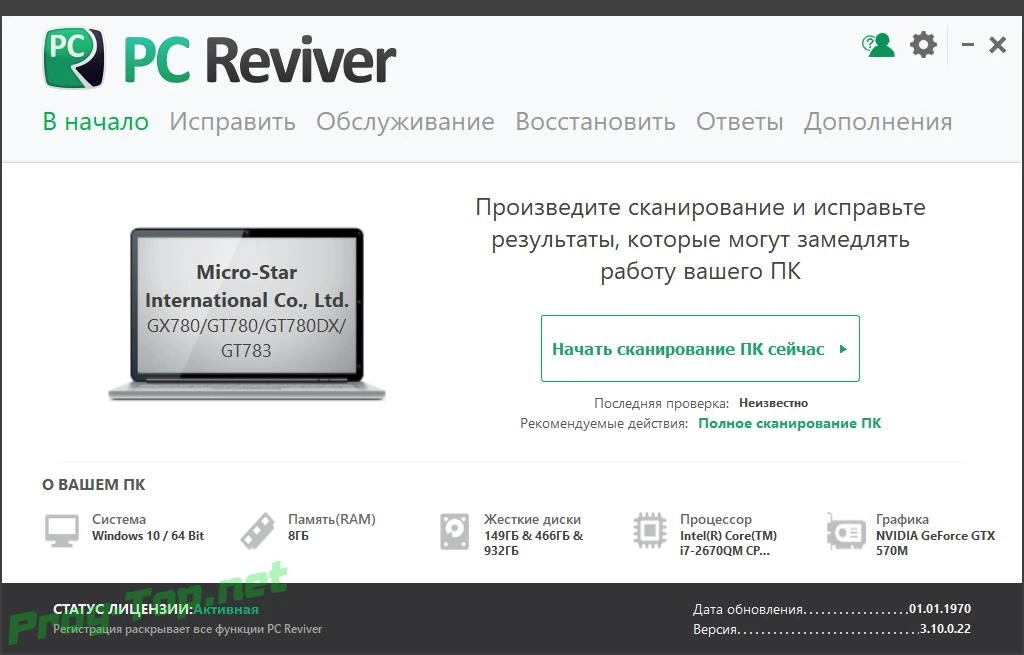Screen dimensions: 1024x655
Task: Click the 8ГБ memory value
Action: (298, 535)
